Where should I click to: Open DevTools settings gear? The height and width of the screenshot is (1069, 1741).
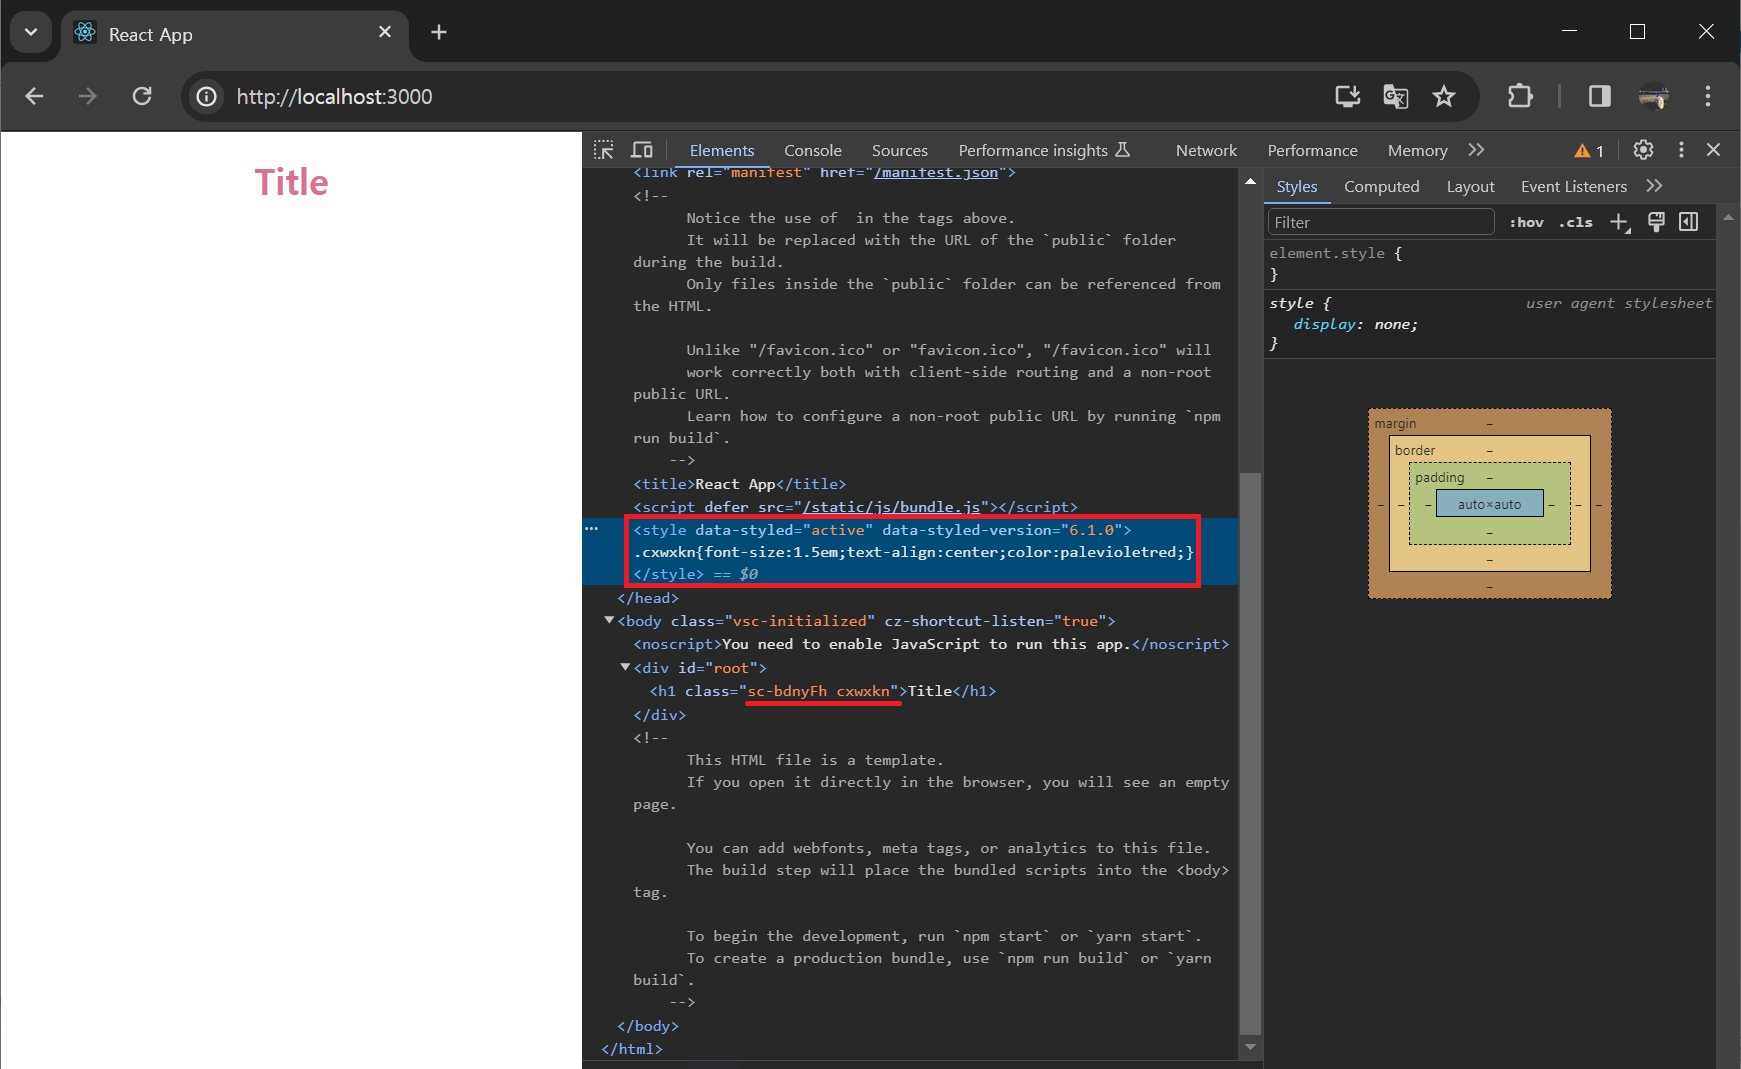coord(1643,150)
